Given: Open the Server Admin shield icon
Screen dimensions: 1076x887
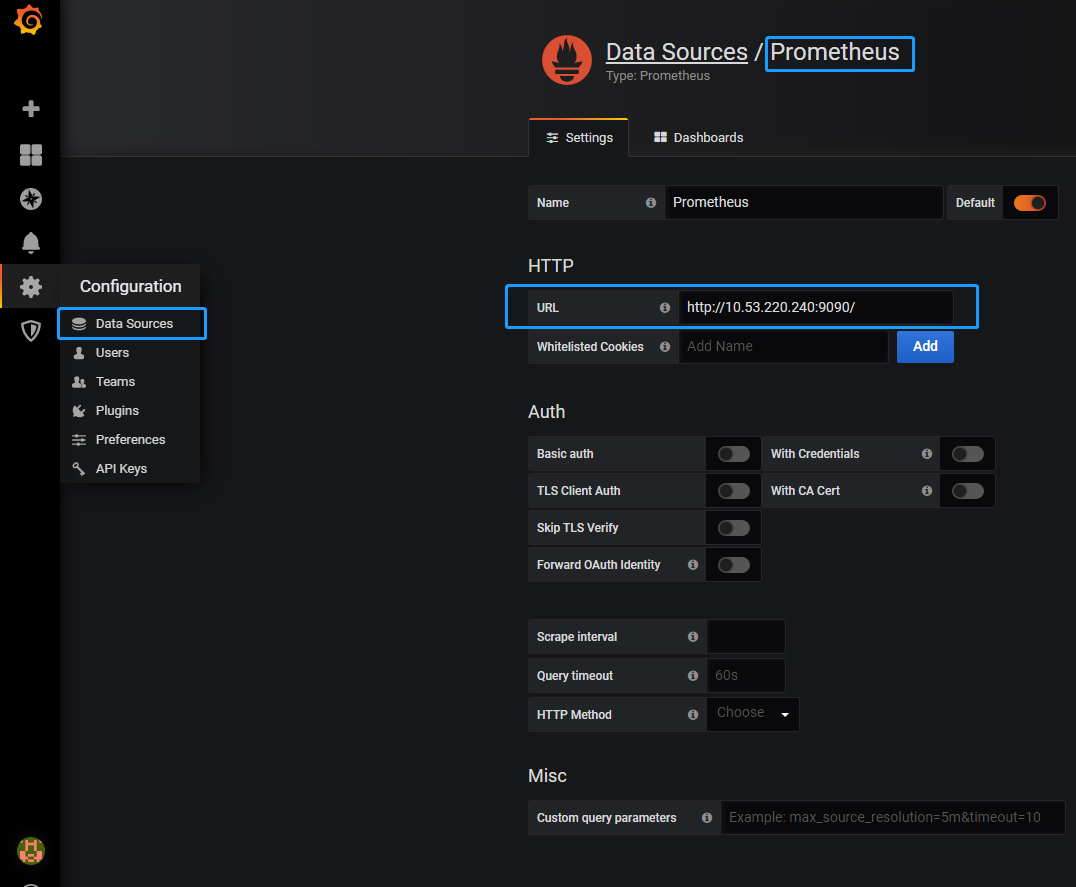Looking at the screenshot, I should tap(31, 331).
